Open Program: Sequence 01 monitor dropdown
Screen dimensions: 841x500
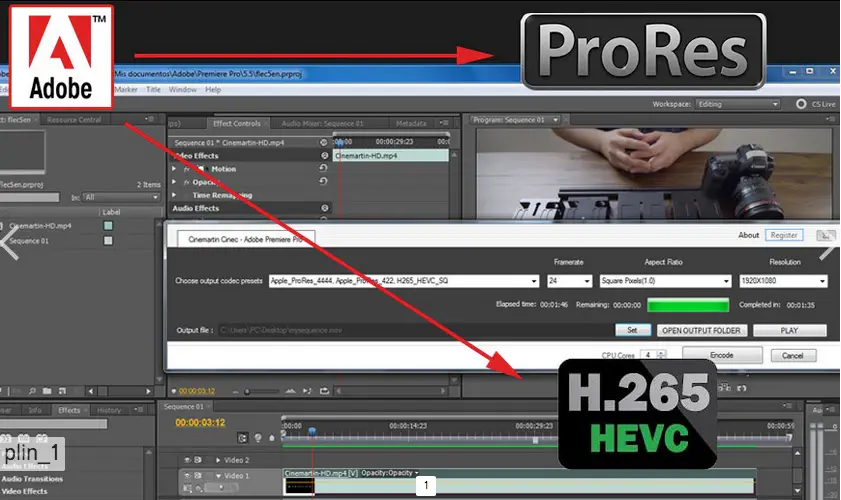tap(556, 120)
